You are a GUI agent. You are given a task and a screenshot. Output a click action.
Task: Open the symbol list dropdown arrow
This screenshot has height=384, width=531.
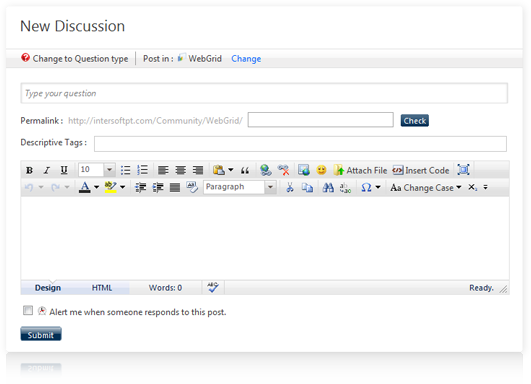coord(378,187)
